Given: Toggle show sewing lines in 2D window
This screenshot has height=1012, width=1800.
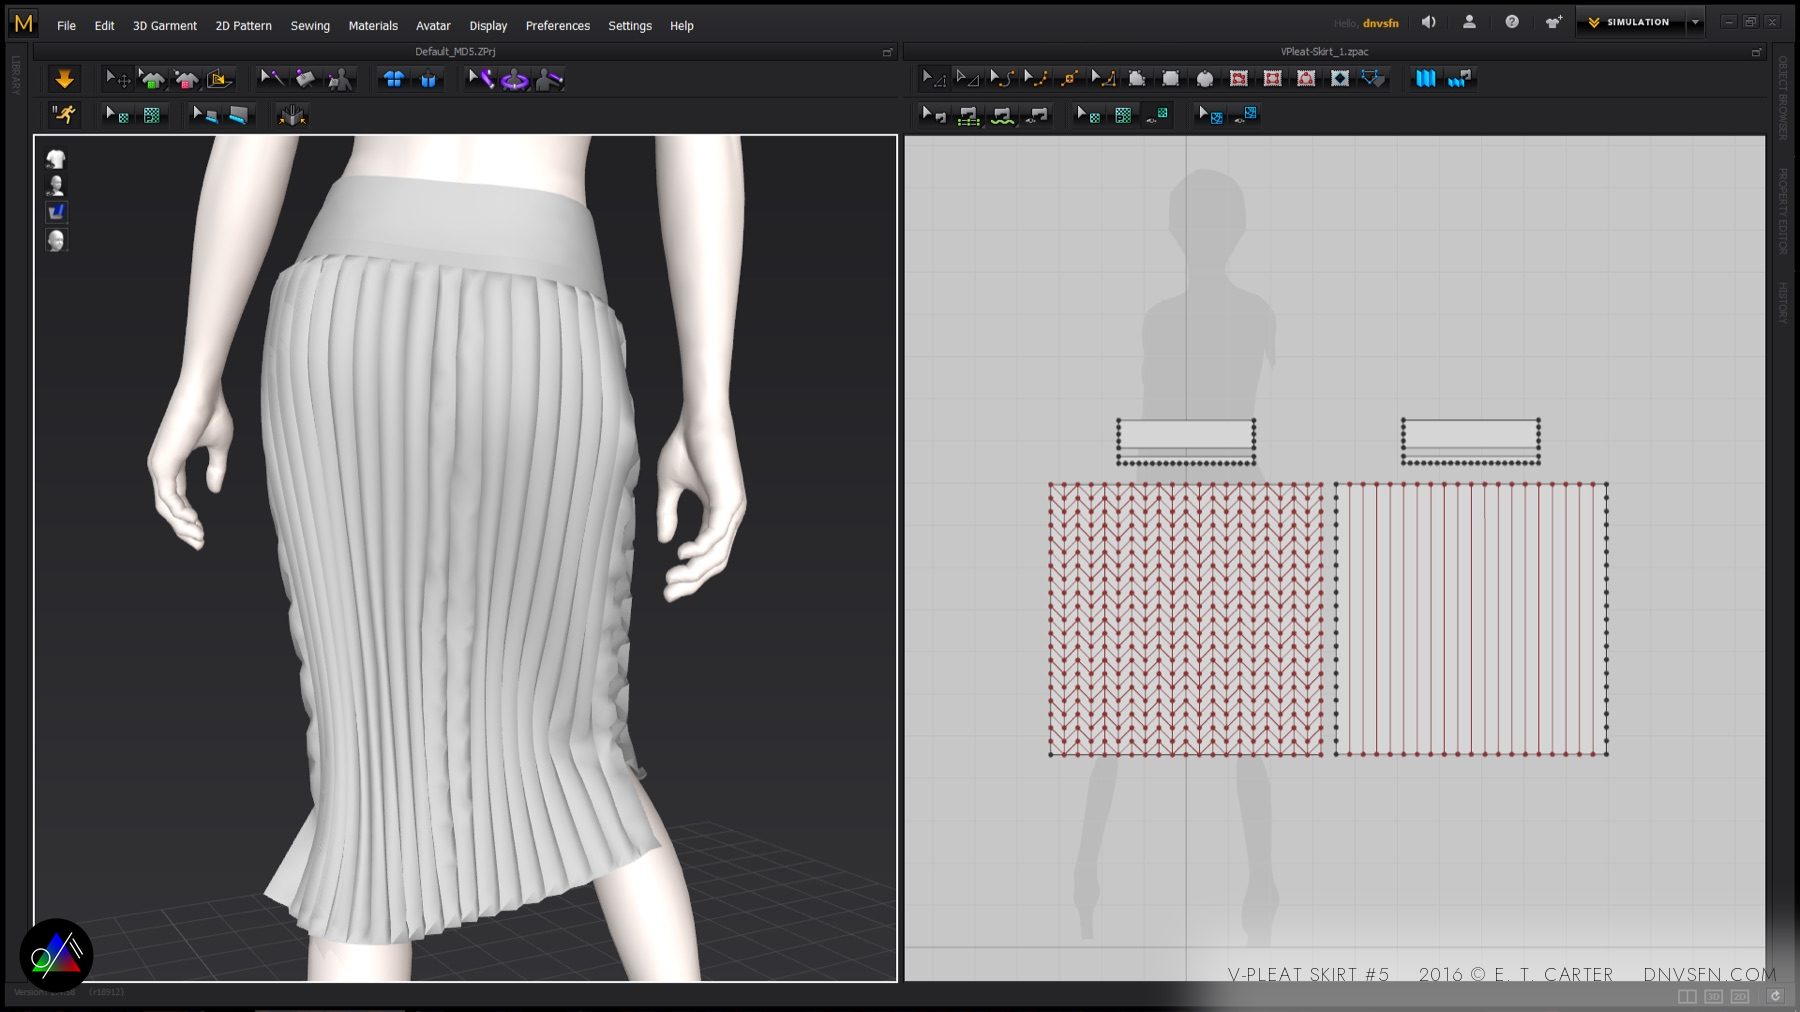Looking at the screenshot, I should [1038, 115].
